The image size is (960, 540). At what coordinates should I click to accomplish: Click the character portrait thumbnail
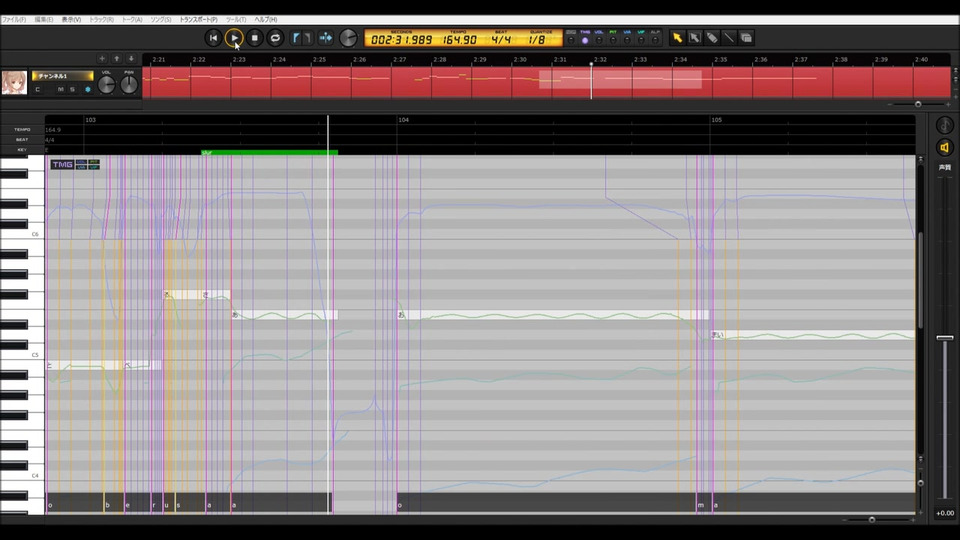(x=14, y=82)
